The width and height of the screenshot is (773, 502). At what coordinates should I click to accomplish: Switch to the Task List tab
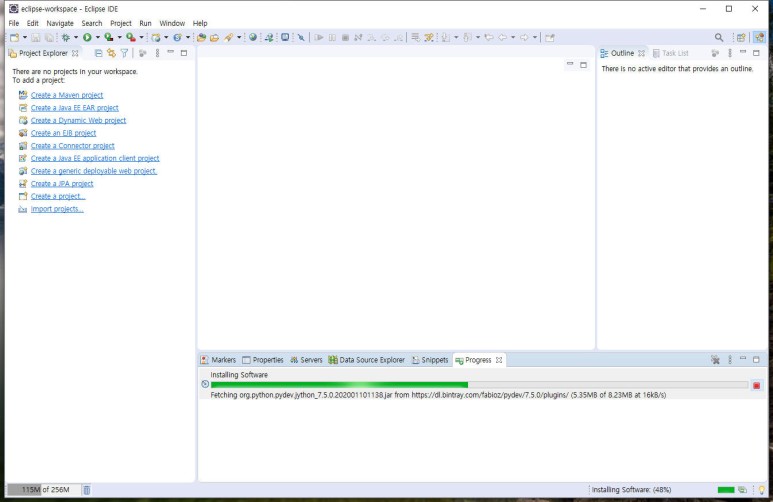670,53
